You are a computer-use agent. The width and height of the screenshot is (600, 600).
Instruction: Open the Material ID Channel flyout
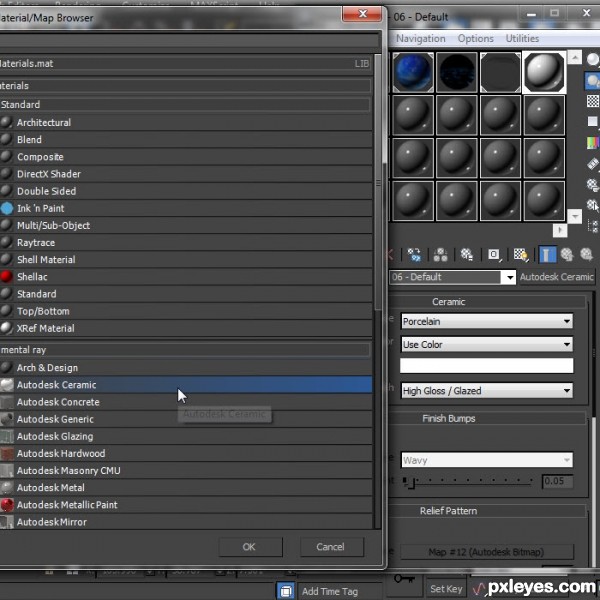pos(494,254)
